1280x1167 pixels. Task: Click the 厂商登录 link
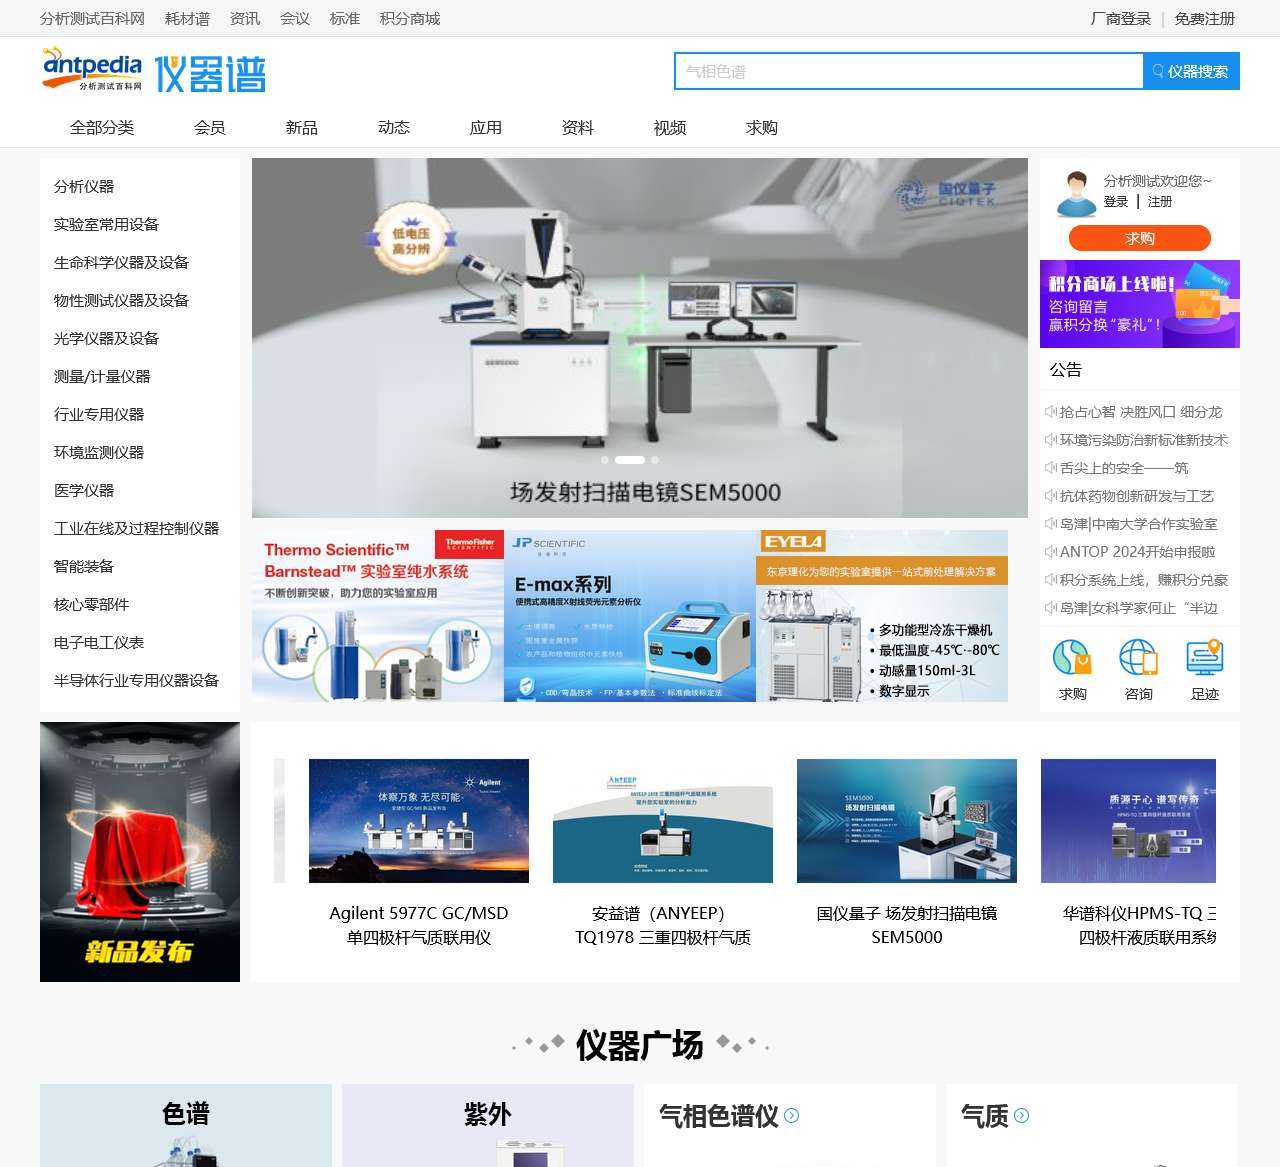pos(1121,19)
